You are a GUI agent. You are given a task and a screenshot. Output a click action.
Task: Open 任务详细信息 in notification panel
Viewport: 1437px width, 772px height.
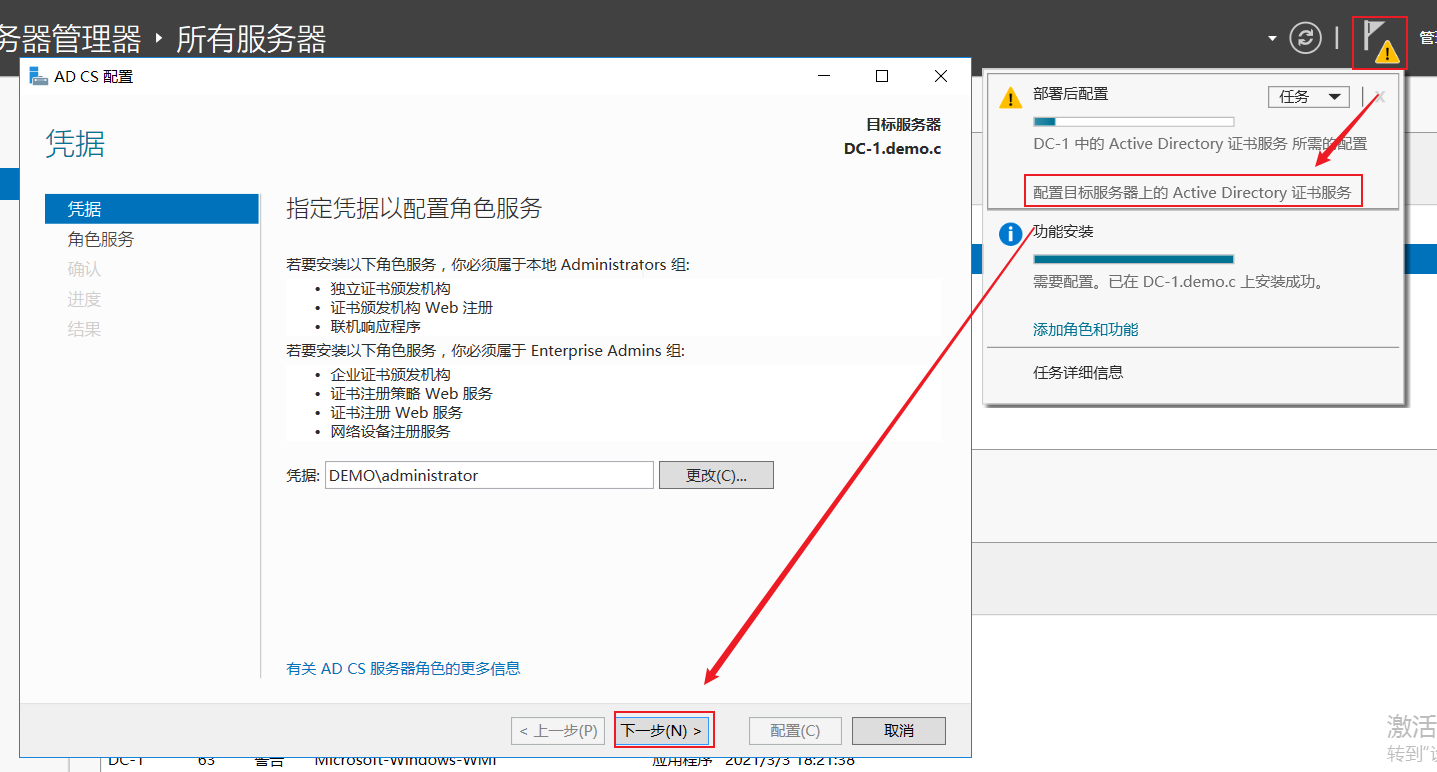(x=1078, y=372)
